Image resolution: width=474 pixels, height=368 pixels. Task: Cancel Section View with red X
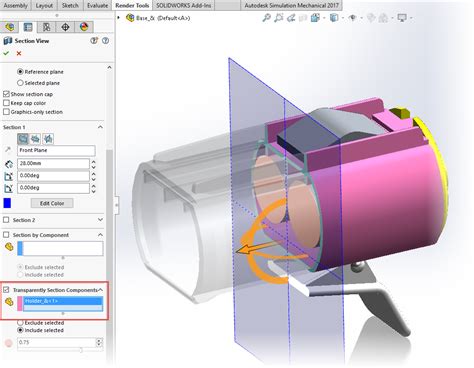[19, 53]
